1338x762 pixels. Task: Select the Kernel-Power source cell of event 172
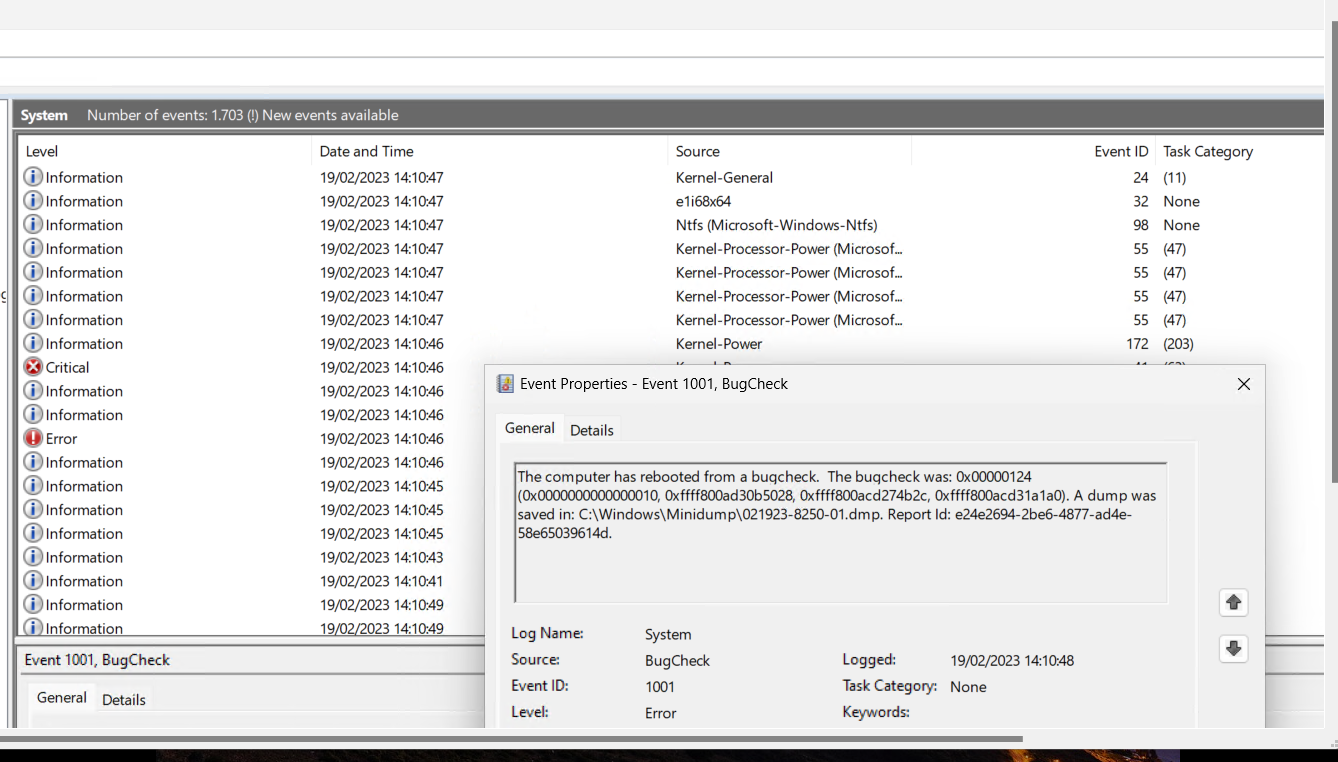click(x=719, y=344)
